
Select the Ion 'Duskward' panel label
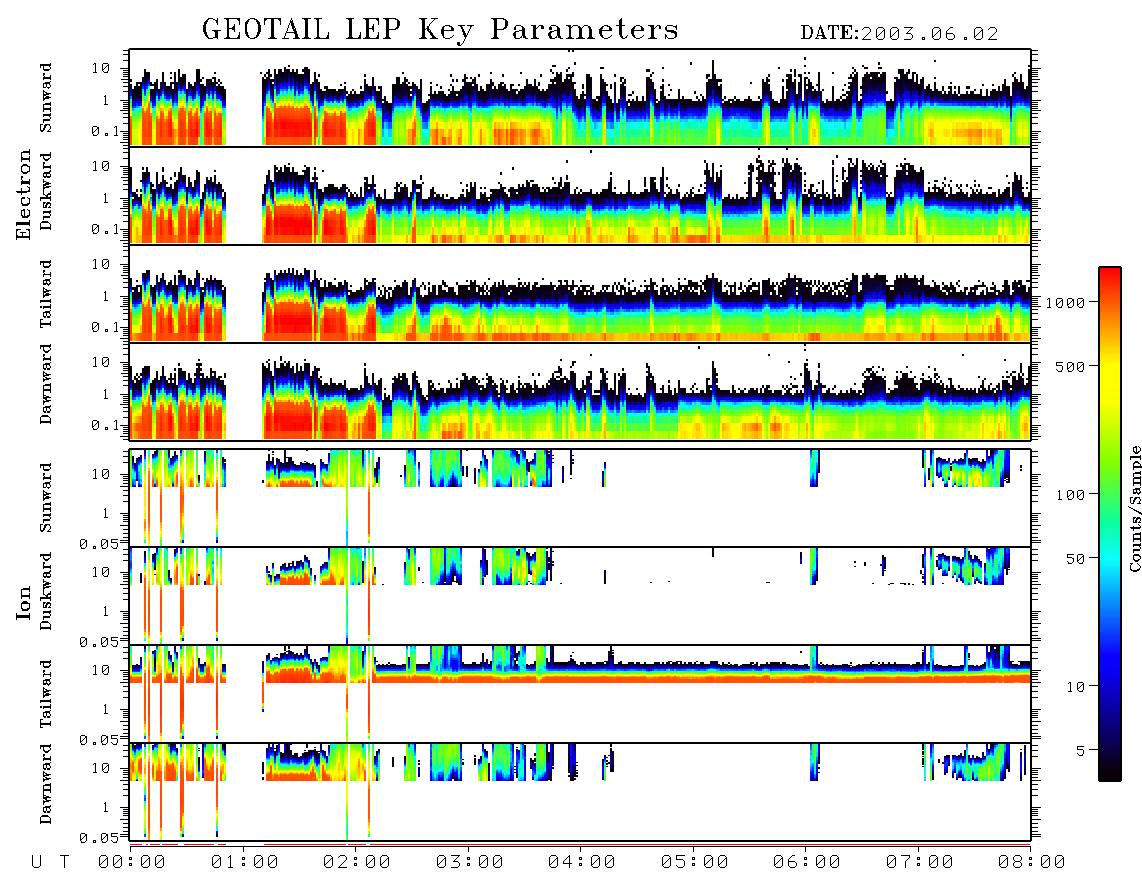pos(46,592)
